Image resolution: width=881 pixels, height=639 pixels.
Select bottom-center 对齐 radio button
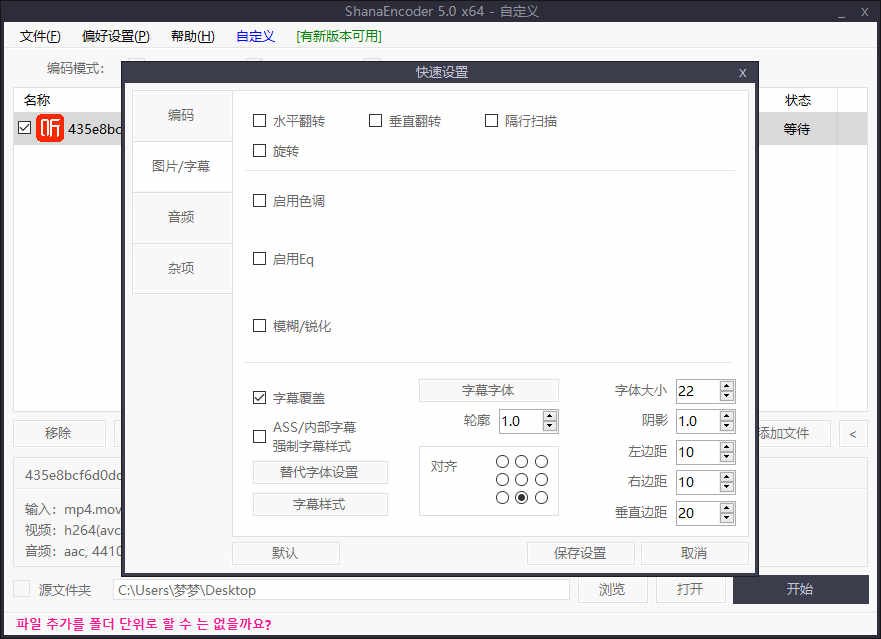coord(521,497)
